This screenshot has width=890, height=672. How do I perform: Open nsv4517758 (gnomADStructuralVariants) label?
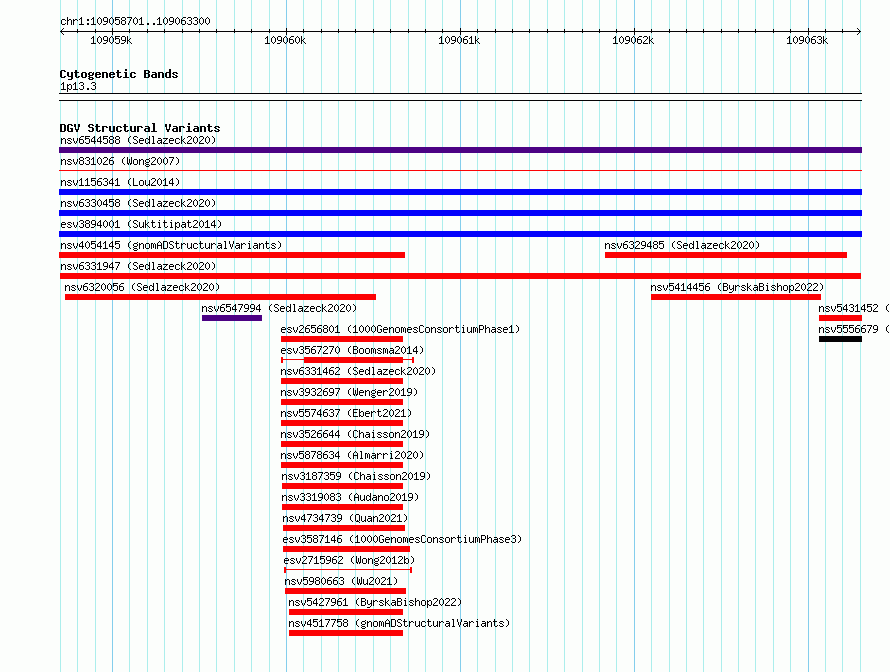pos(399,623)
